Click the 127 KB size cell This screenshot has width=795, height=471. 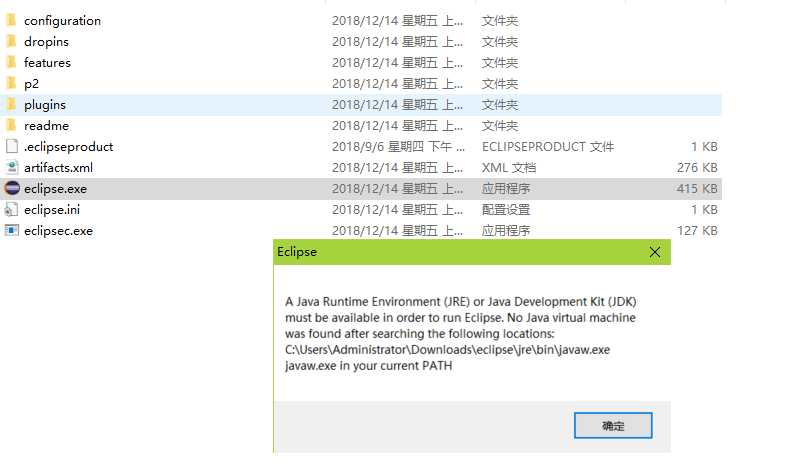pos(697,231)
